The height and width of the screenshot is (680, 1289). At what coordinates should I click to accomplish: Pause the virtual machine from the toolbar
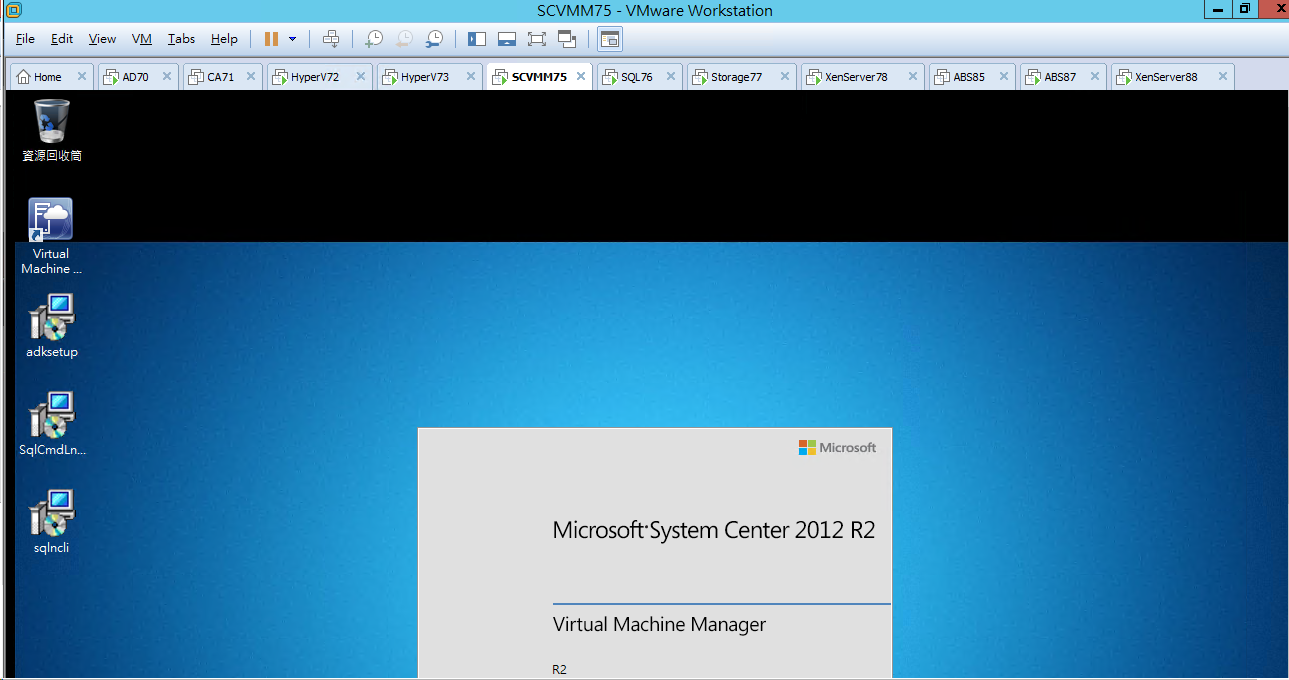[x=271, y=39]
